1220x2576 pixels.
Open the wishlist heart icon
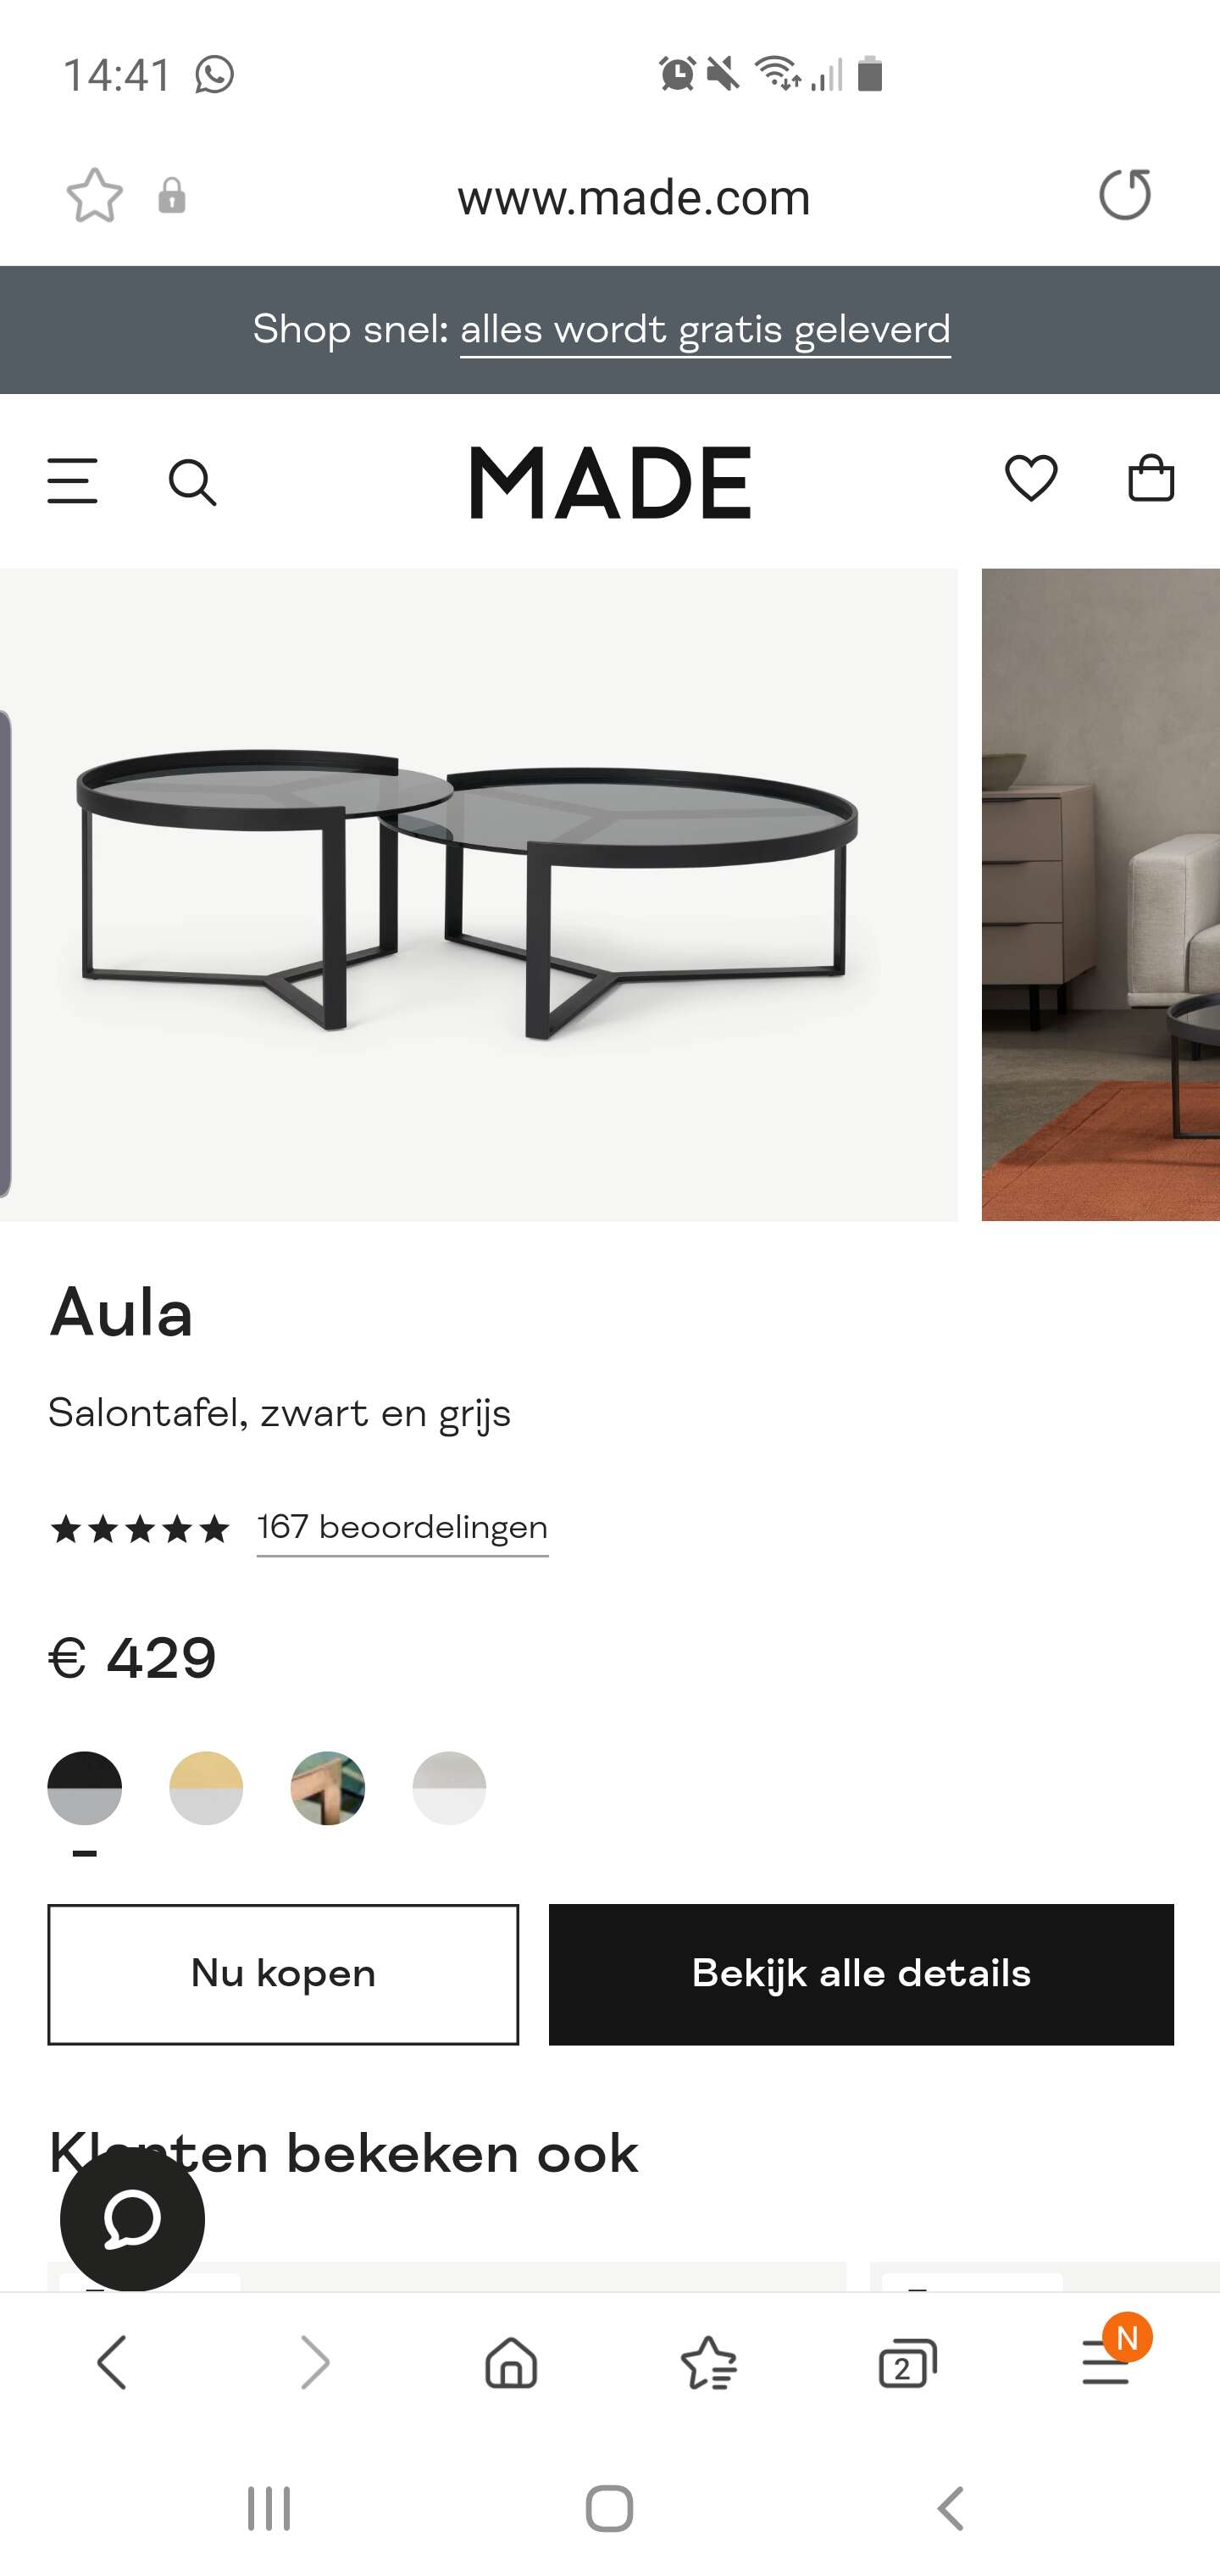click(1031, 477)
